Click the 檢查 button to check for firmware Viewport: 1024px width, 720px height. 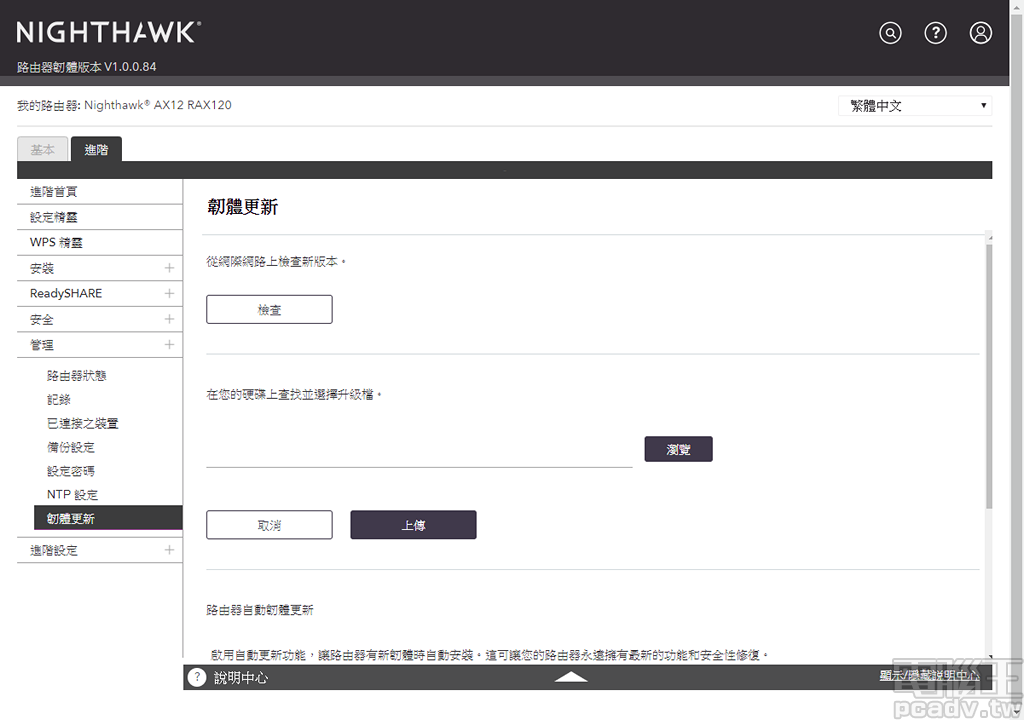[269, 309]
